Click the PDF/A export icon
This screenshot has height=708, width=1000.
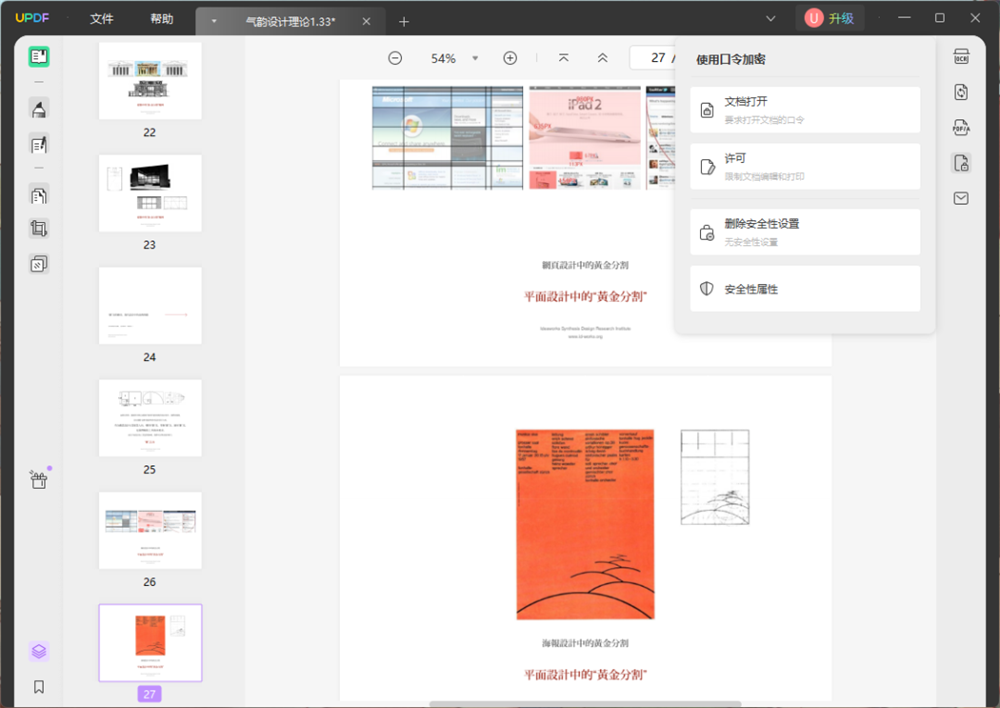tap(961, 127)
